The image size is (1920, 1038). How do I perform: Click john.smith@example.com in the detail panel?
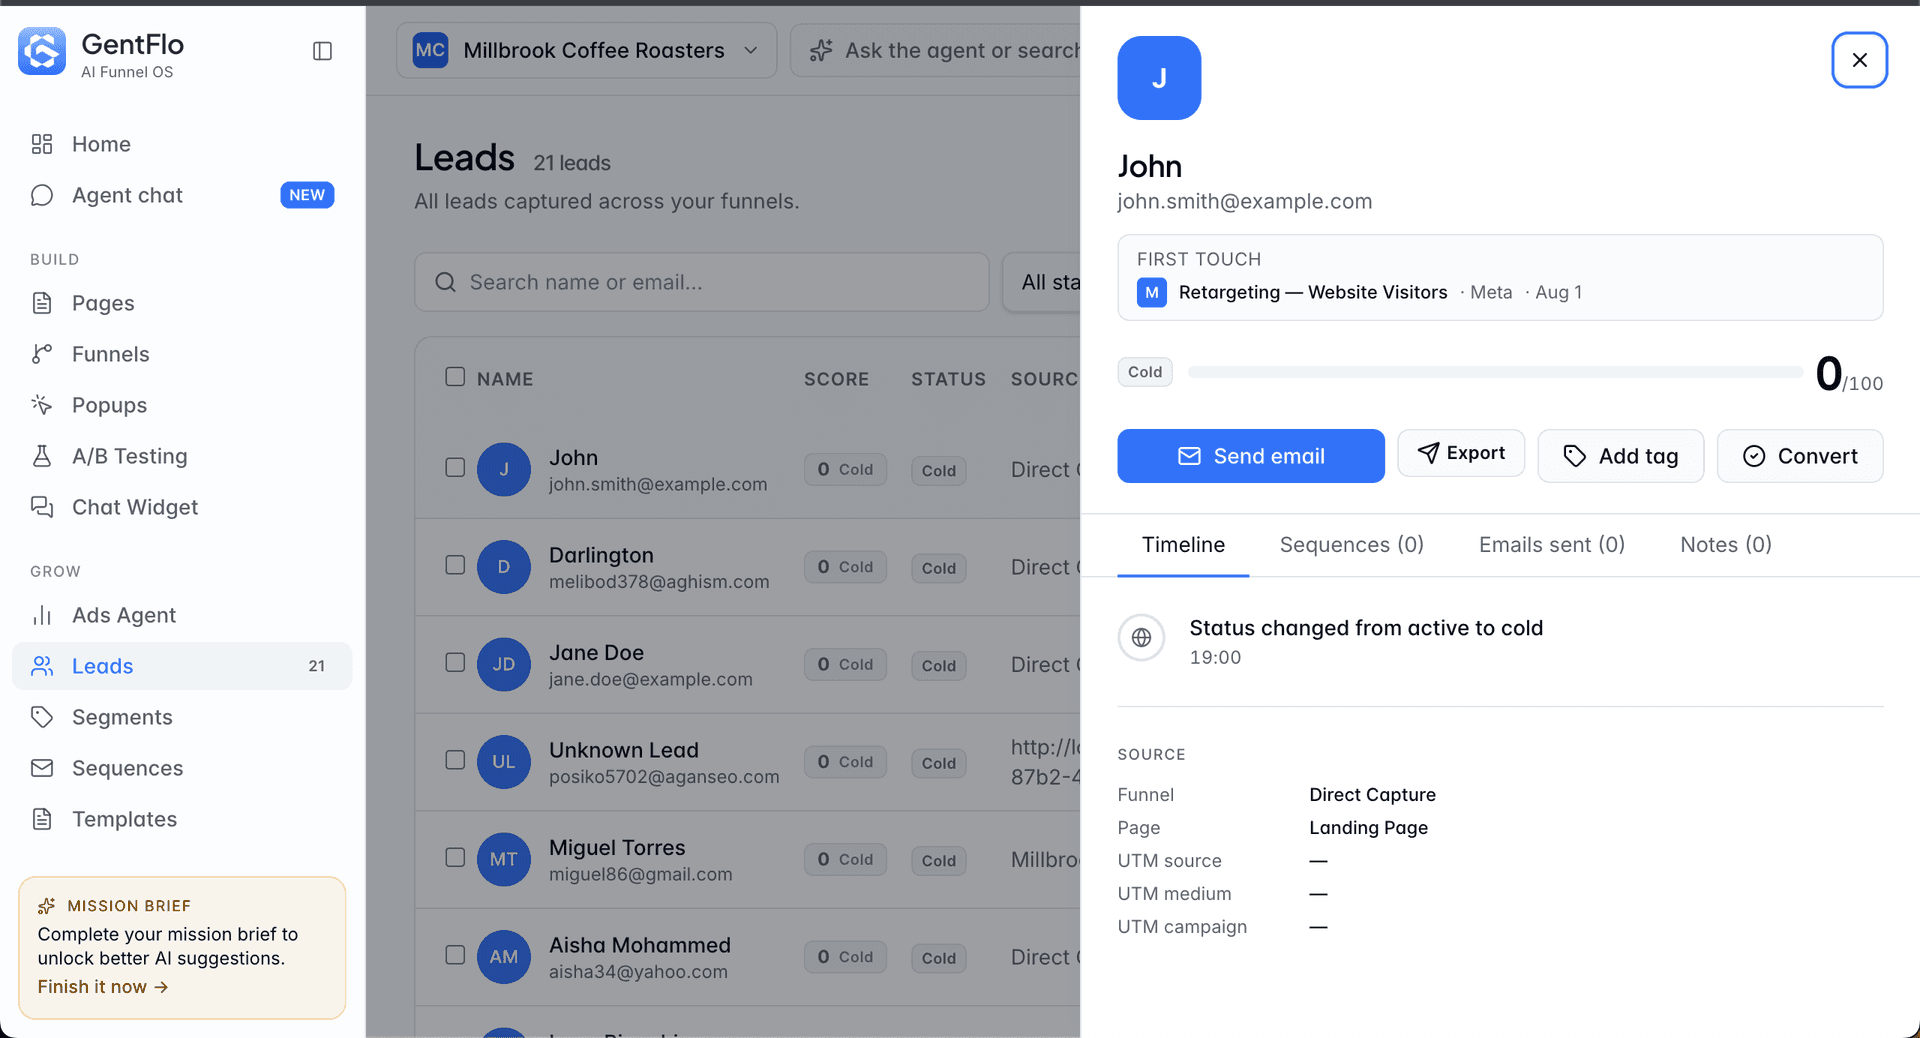click(1245, 201)
